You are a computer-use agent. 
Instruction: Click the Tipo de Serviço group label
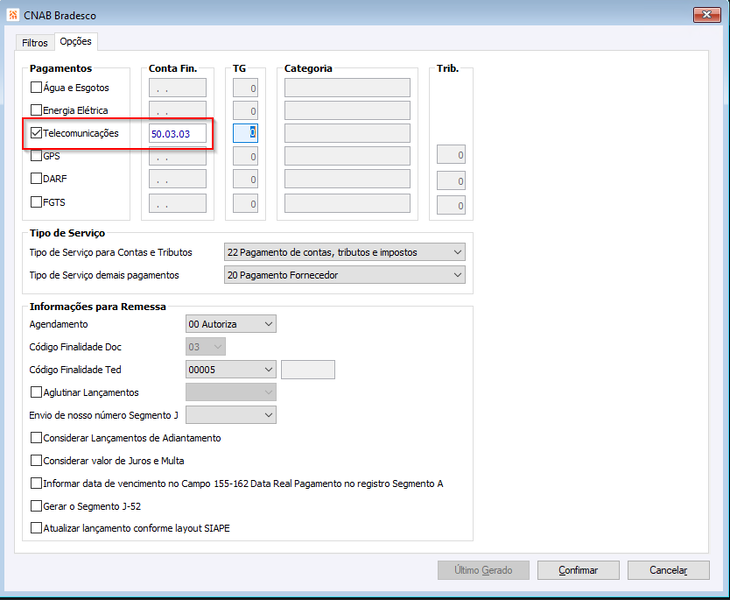[68, 233]
